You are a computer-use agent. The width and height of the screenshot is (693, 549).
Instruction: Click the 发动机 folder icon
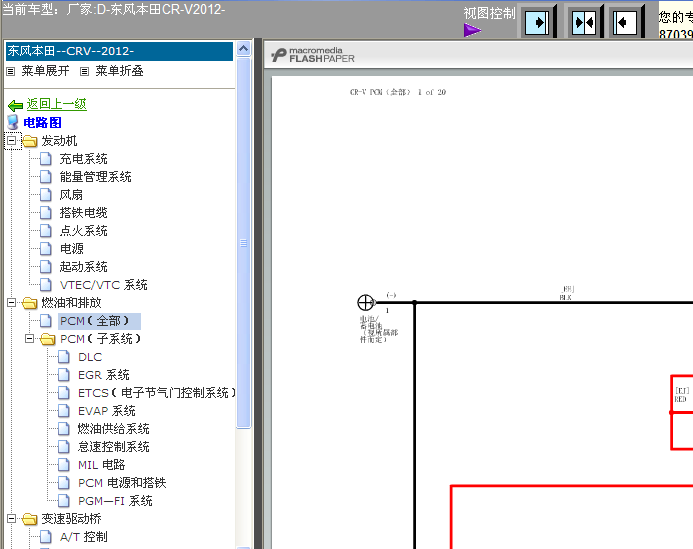[x=30, y=141]
